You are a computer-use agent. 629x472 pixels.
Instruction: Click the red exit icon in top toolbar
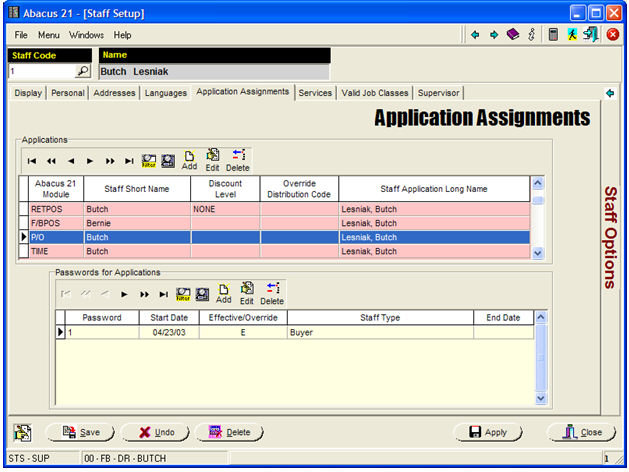tap(613, 35)
